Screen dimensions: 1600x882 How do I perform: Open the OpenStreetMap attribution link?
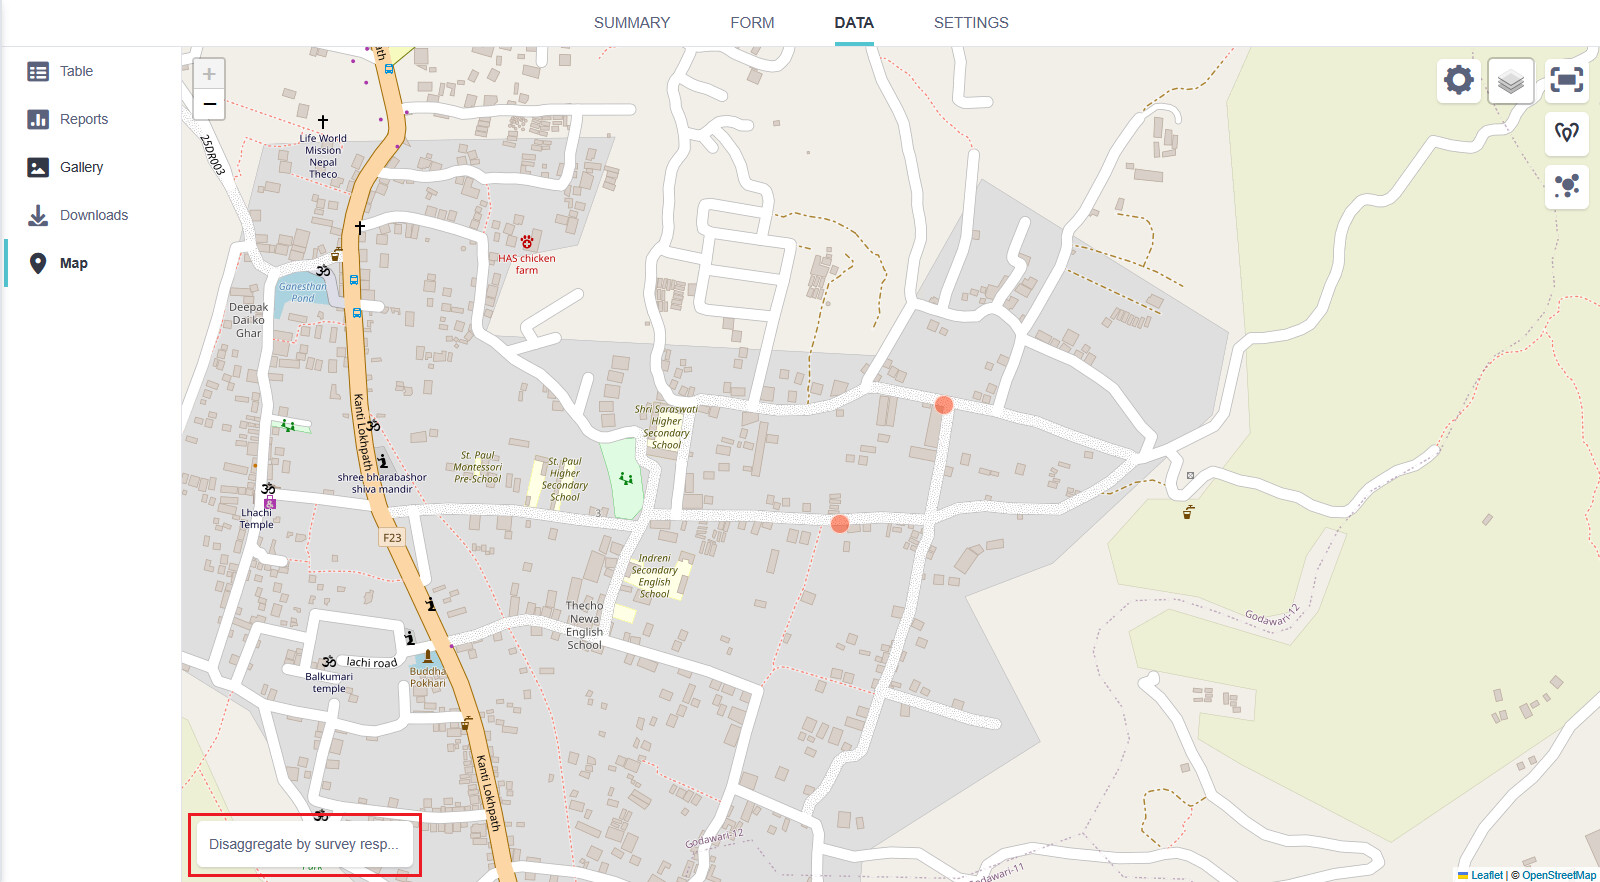click(x=1558, y=875)
